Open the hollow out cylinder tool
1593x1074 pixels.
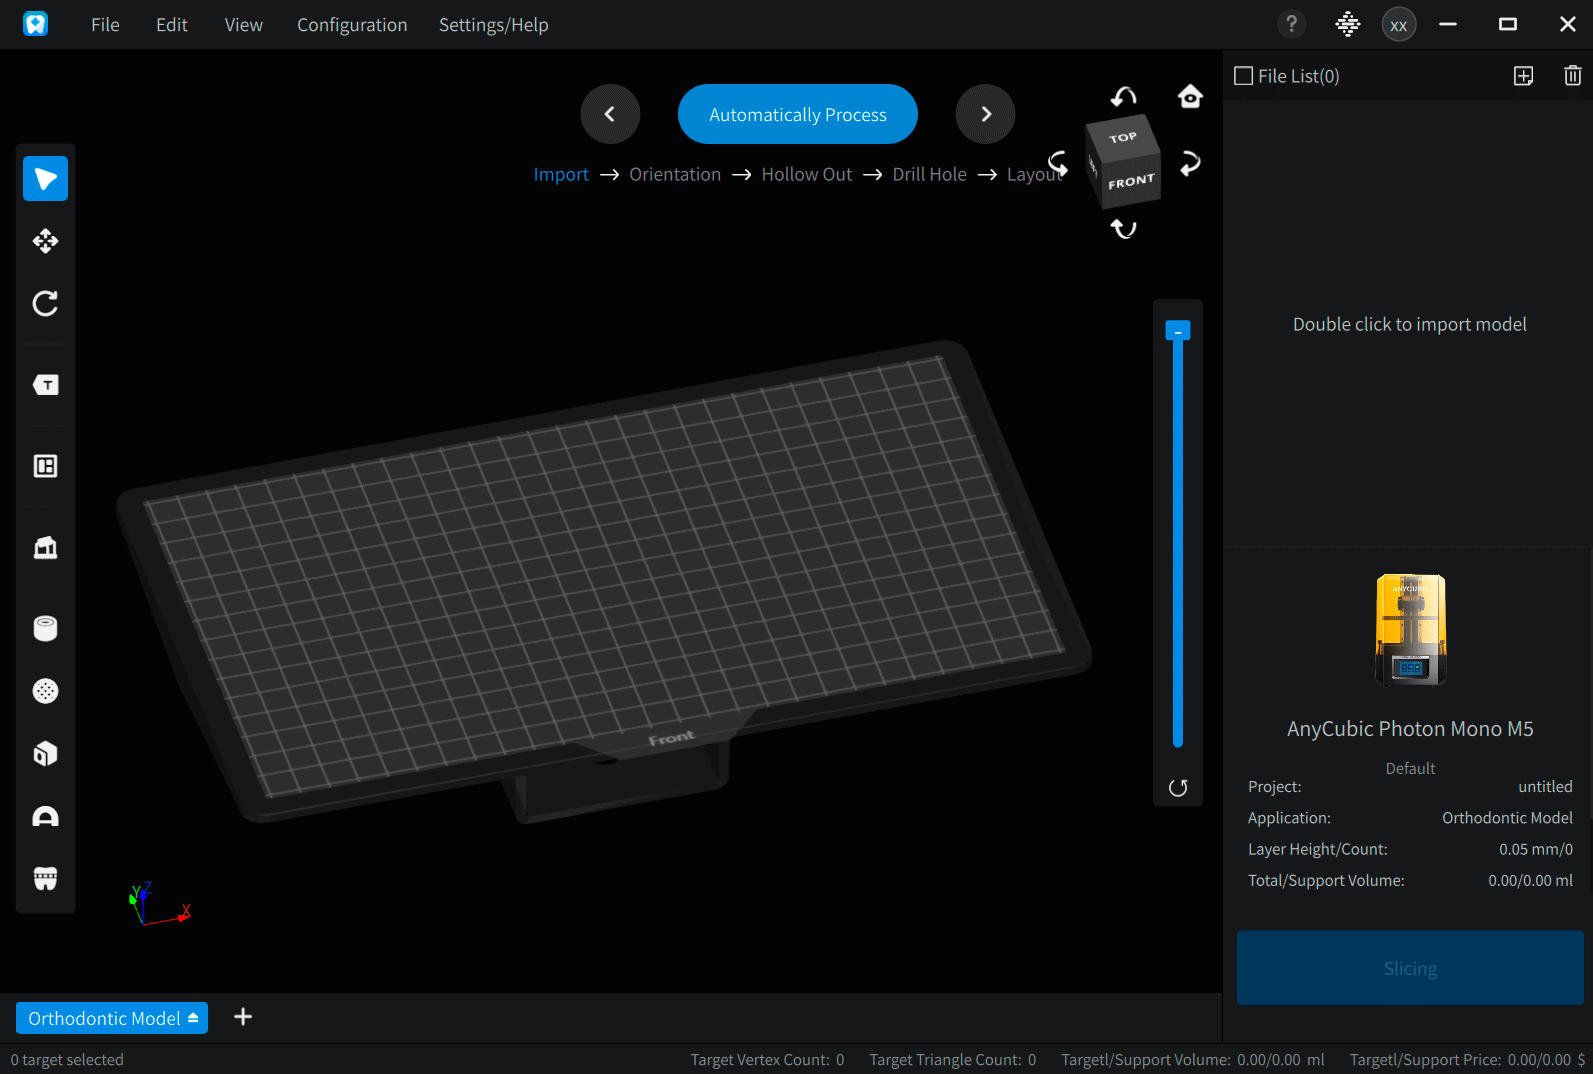click(x=45, y=628)
